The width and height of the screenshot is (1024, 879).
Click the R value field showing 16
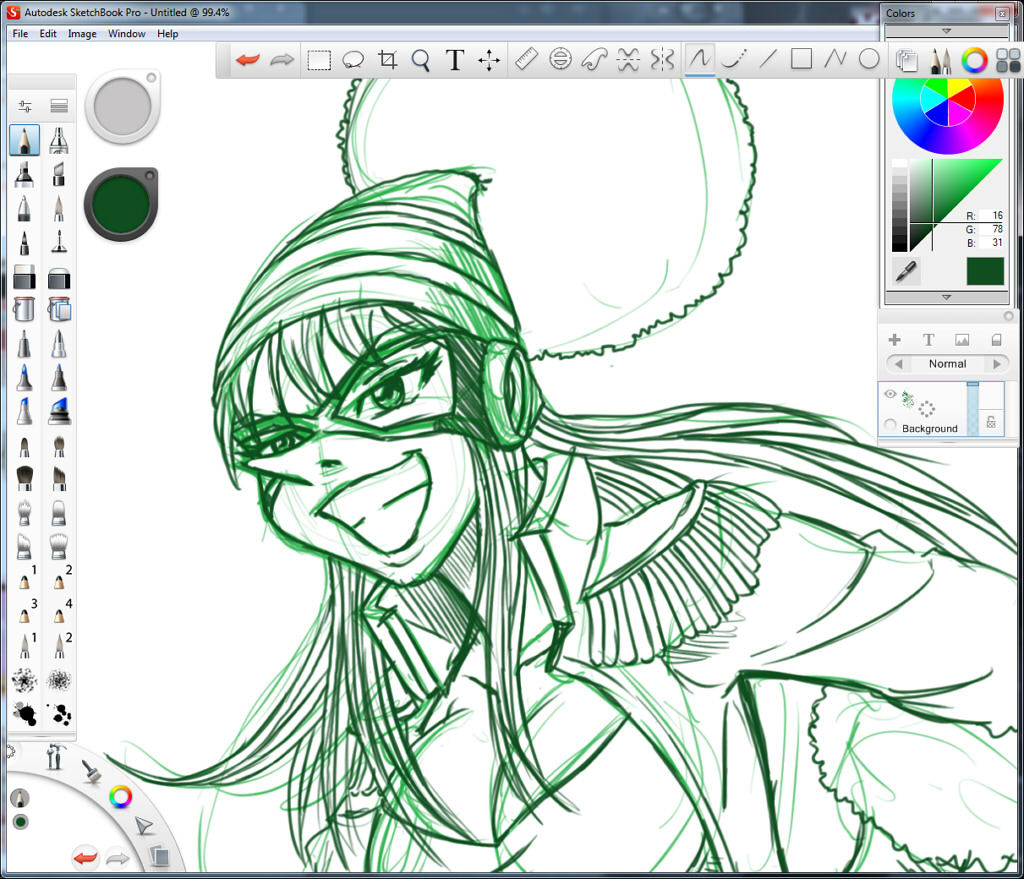click(991, 215)
